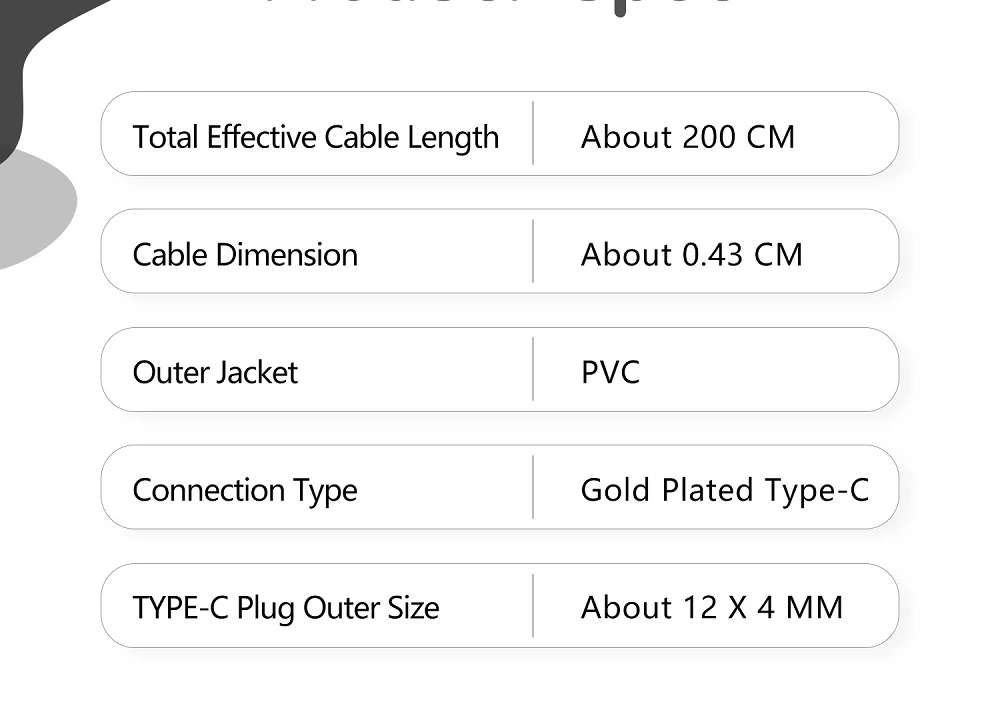Click the 'Connection Type' label
This screenshot has height=719, width=1000.
click(x=245, y=491)
